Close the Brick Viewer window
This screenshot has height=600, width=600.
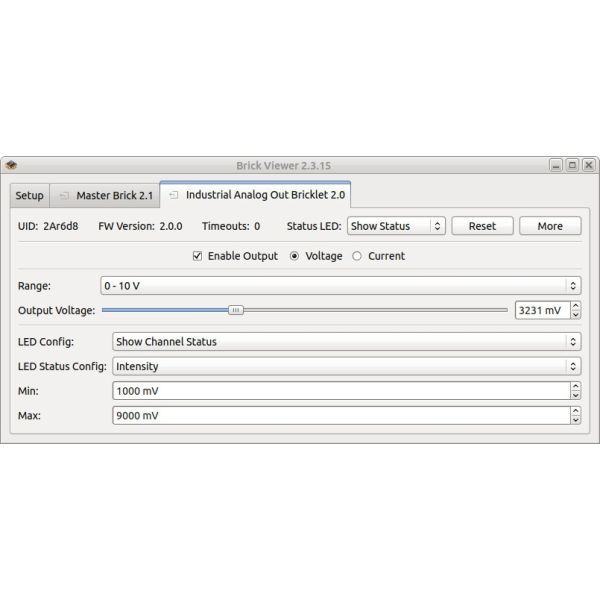pyautogui.click(x=589, y=165)
